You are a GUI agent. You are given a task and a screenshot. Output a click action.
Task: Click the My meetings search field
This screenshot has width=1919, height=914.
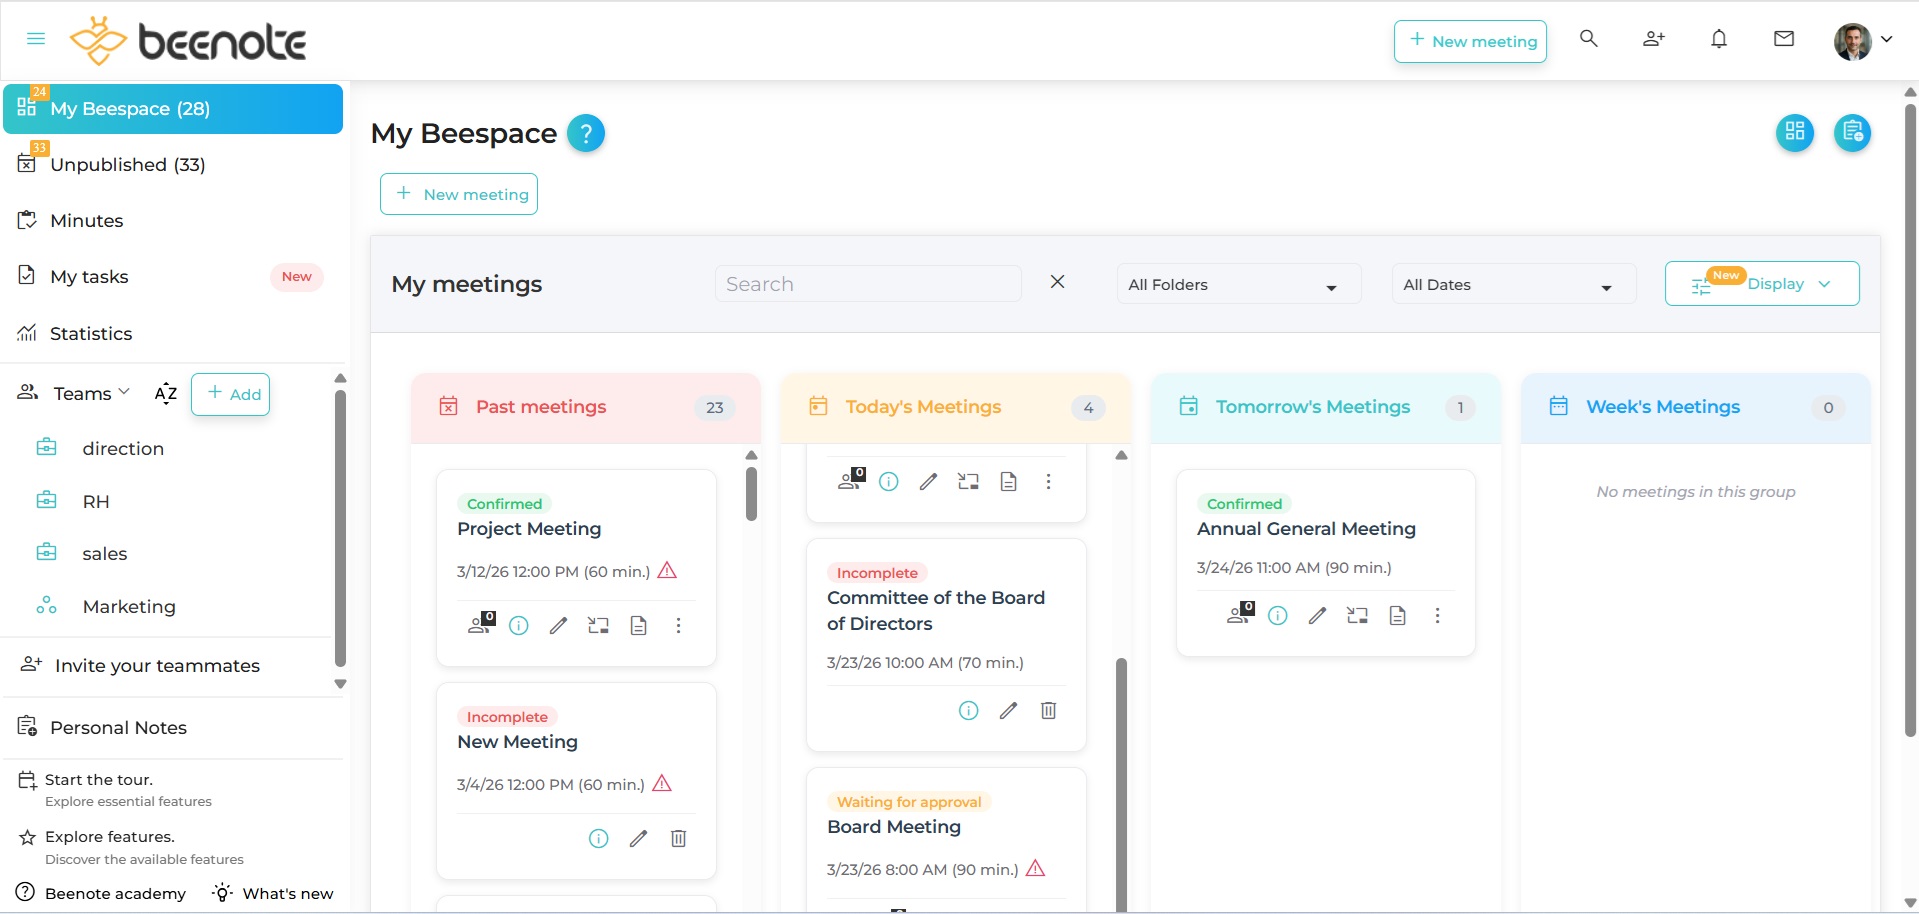[x=867, y=285]
